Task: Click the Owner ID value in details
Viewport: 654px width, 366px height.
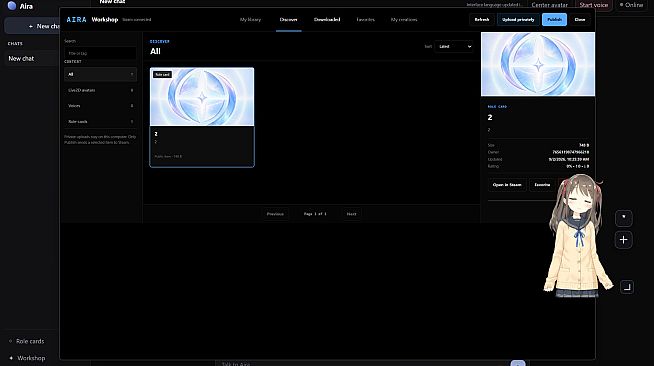Action: click(571, 152)
